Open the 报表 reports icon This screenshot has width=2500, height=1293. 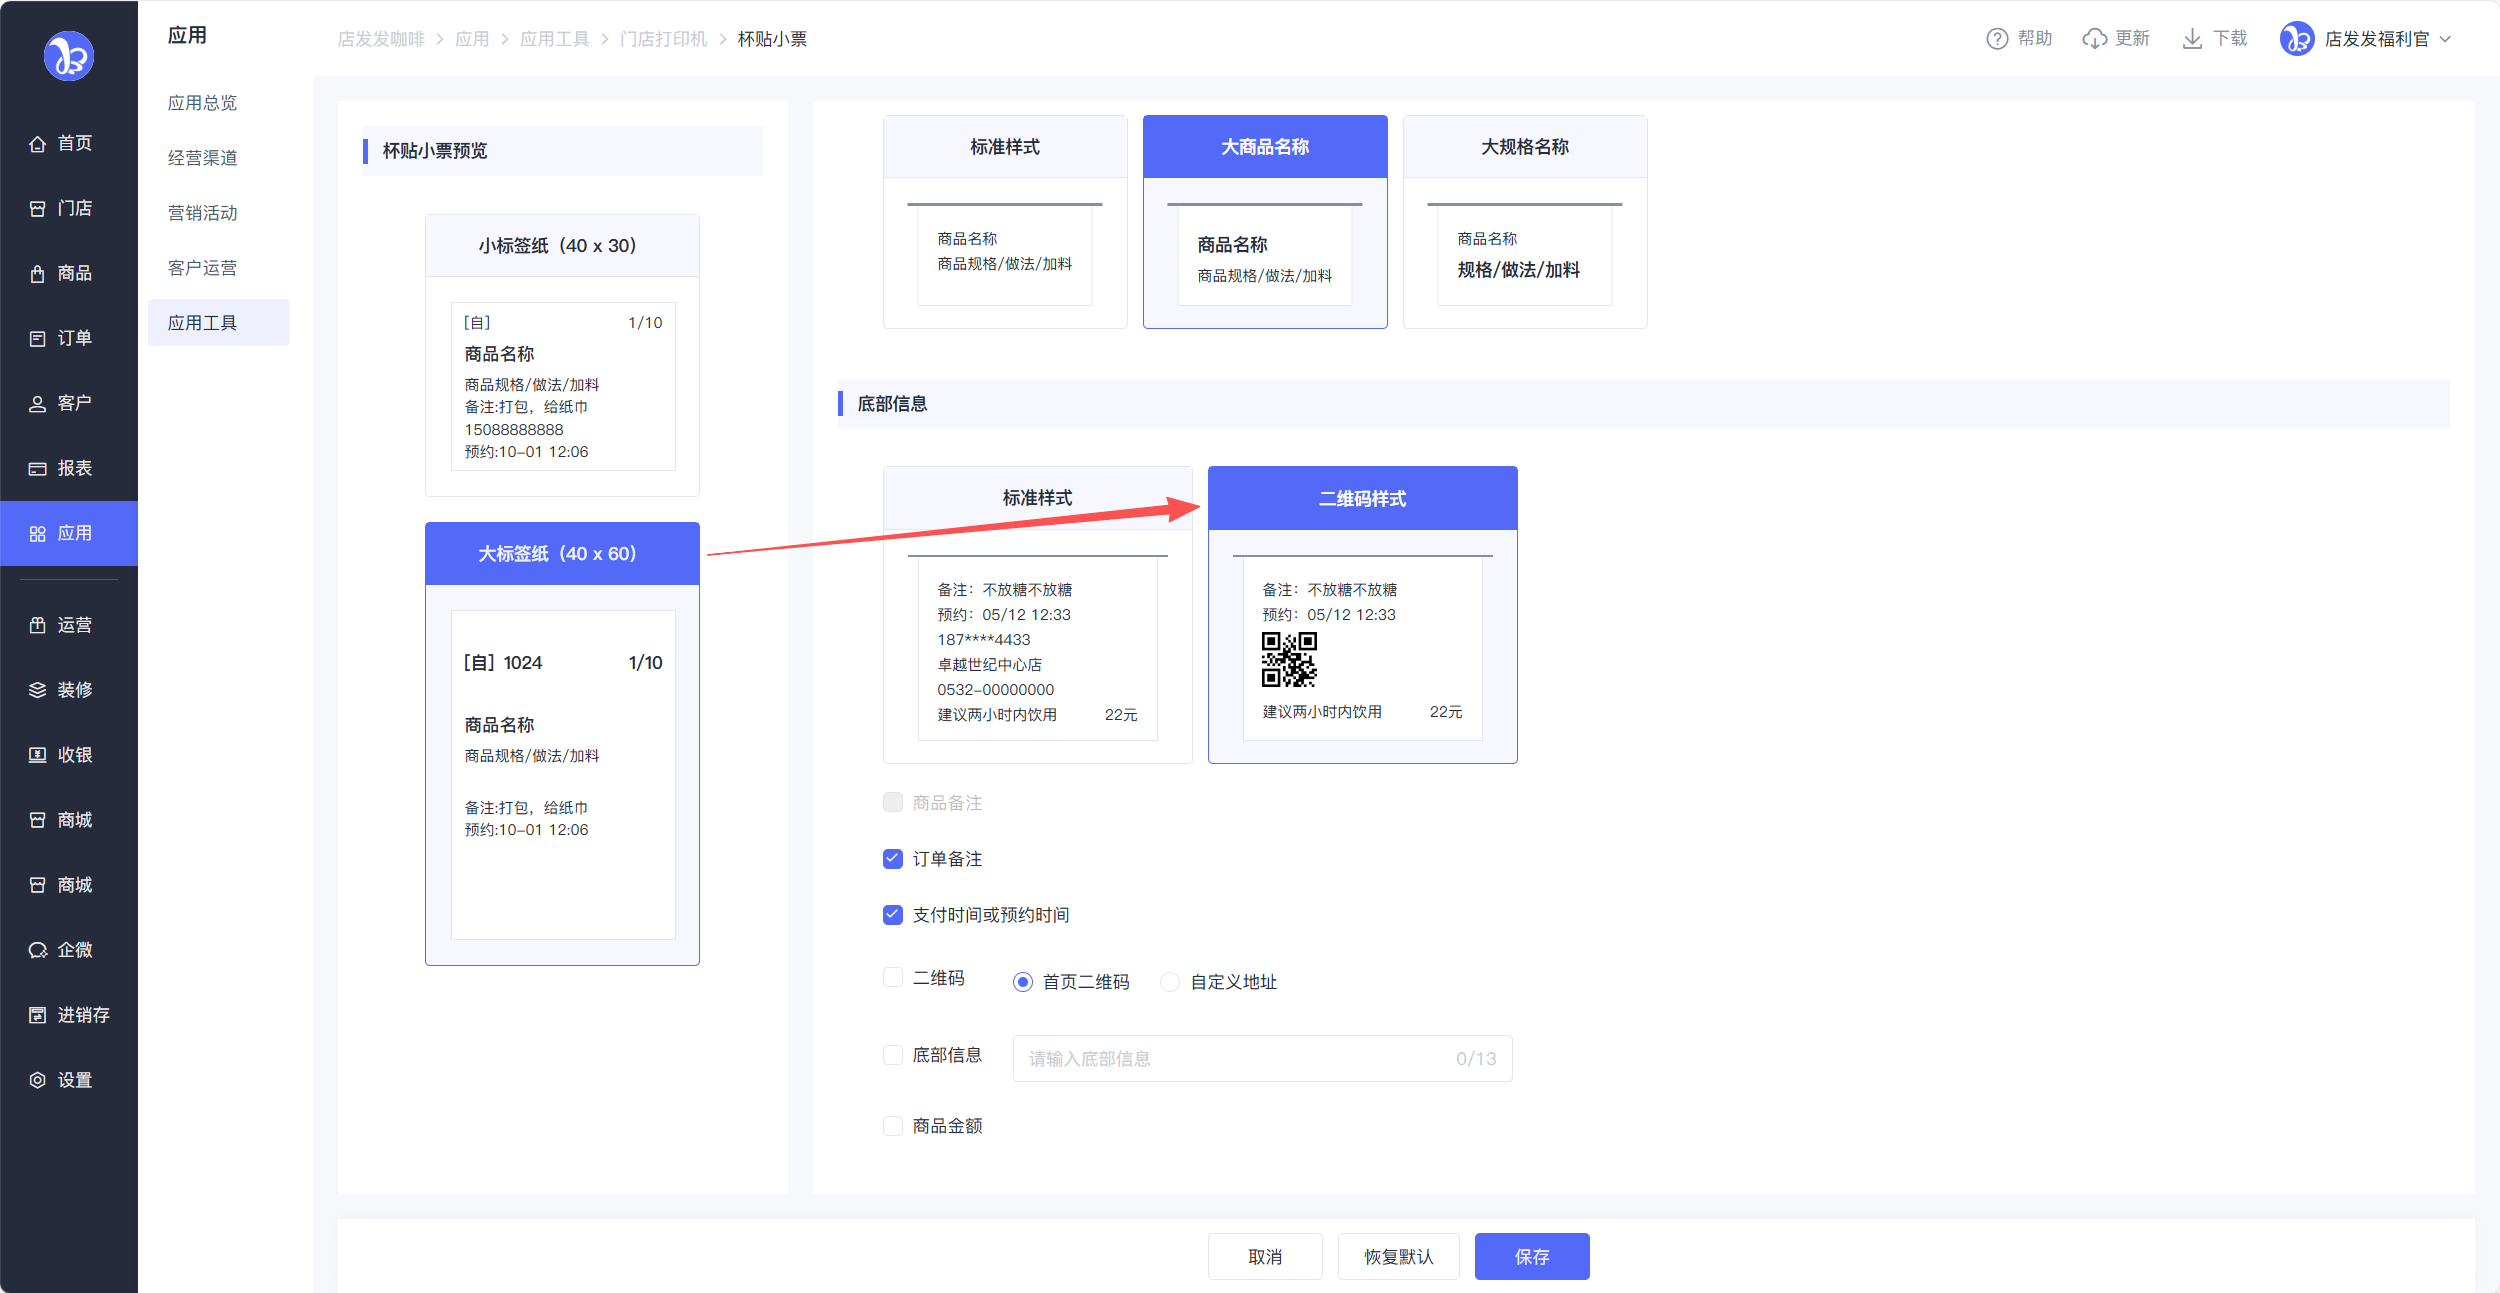coord(37,469)
